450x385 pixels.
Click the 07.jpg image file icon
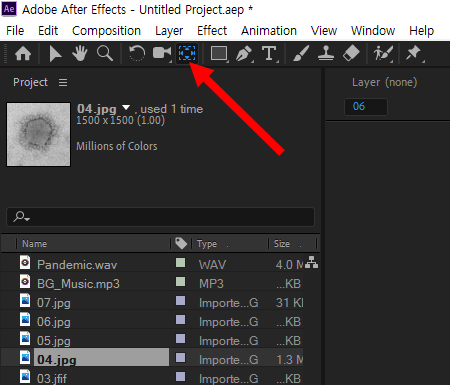point(25,300)
